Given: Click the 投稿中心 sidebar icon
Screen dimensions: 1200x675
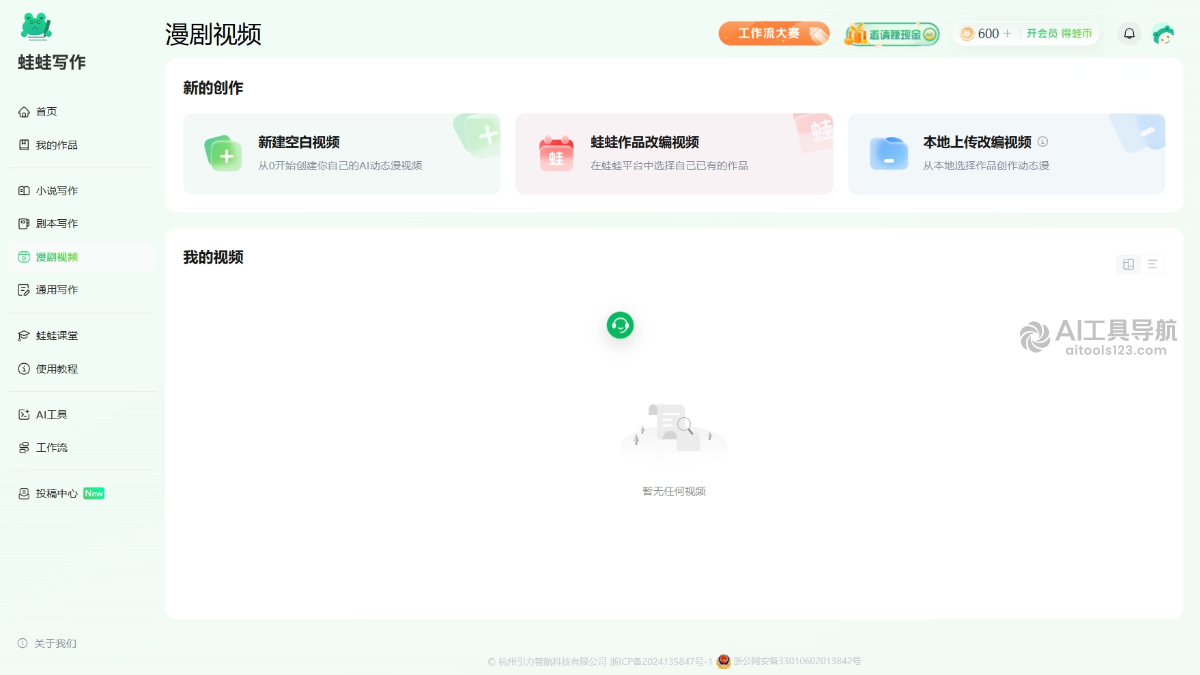Looking at the screenshot, I should point(24,493).
